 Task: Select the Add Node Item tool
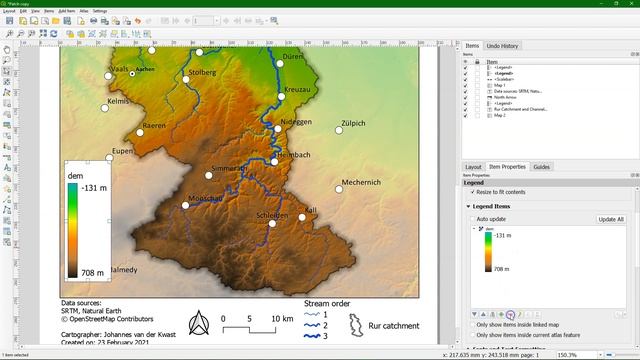point(7,210)
